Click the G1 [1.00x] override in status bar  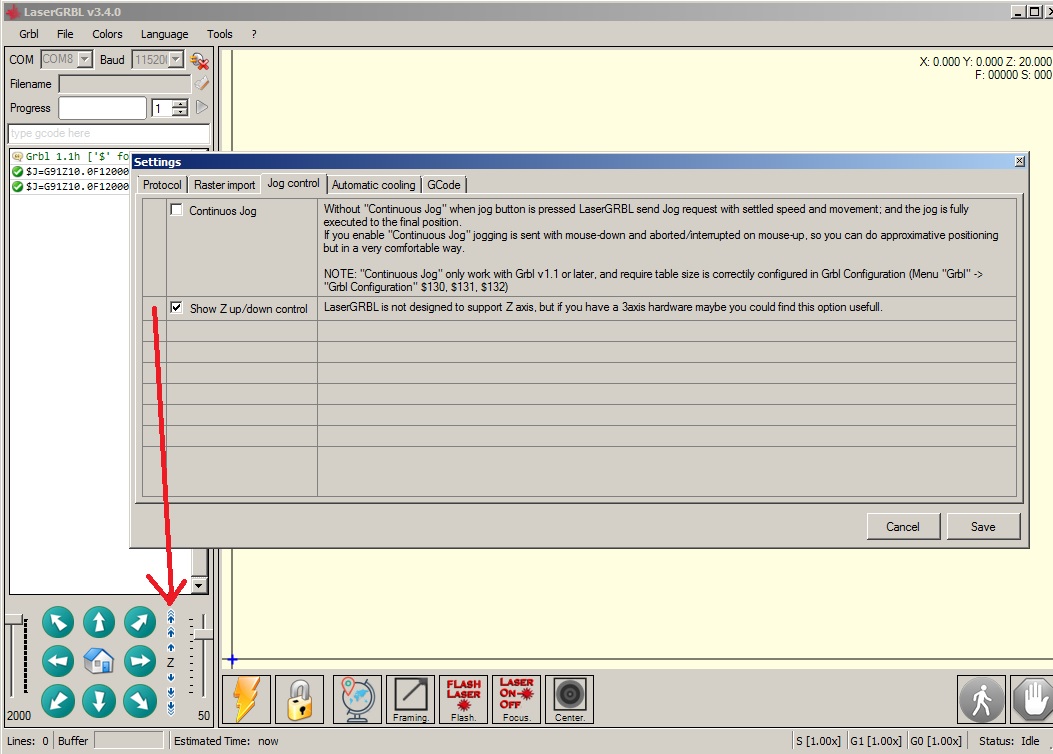coord(876,741)
